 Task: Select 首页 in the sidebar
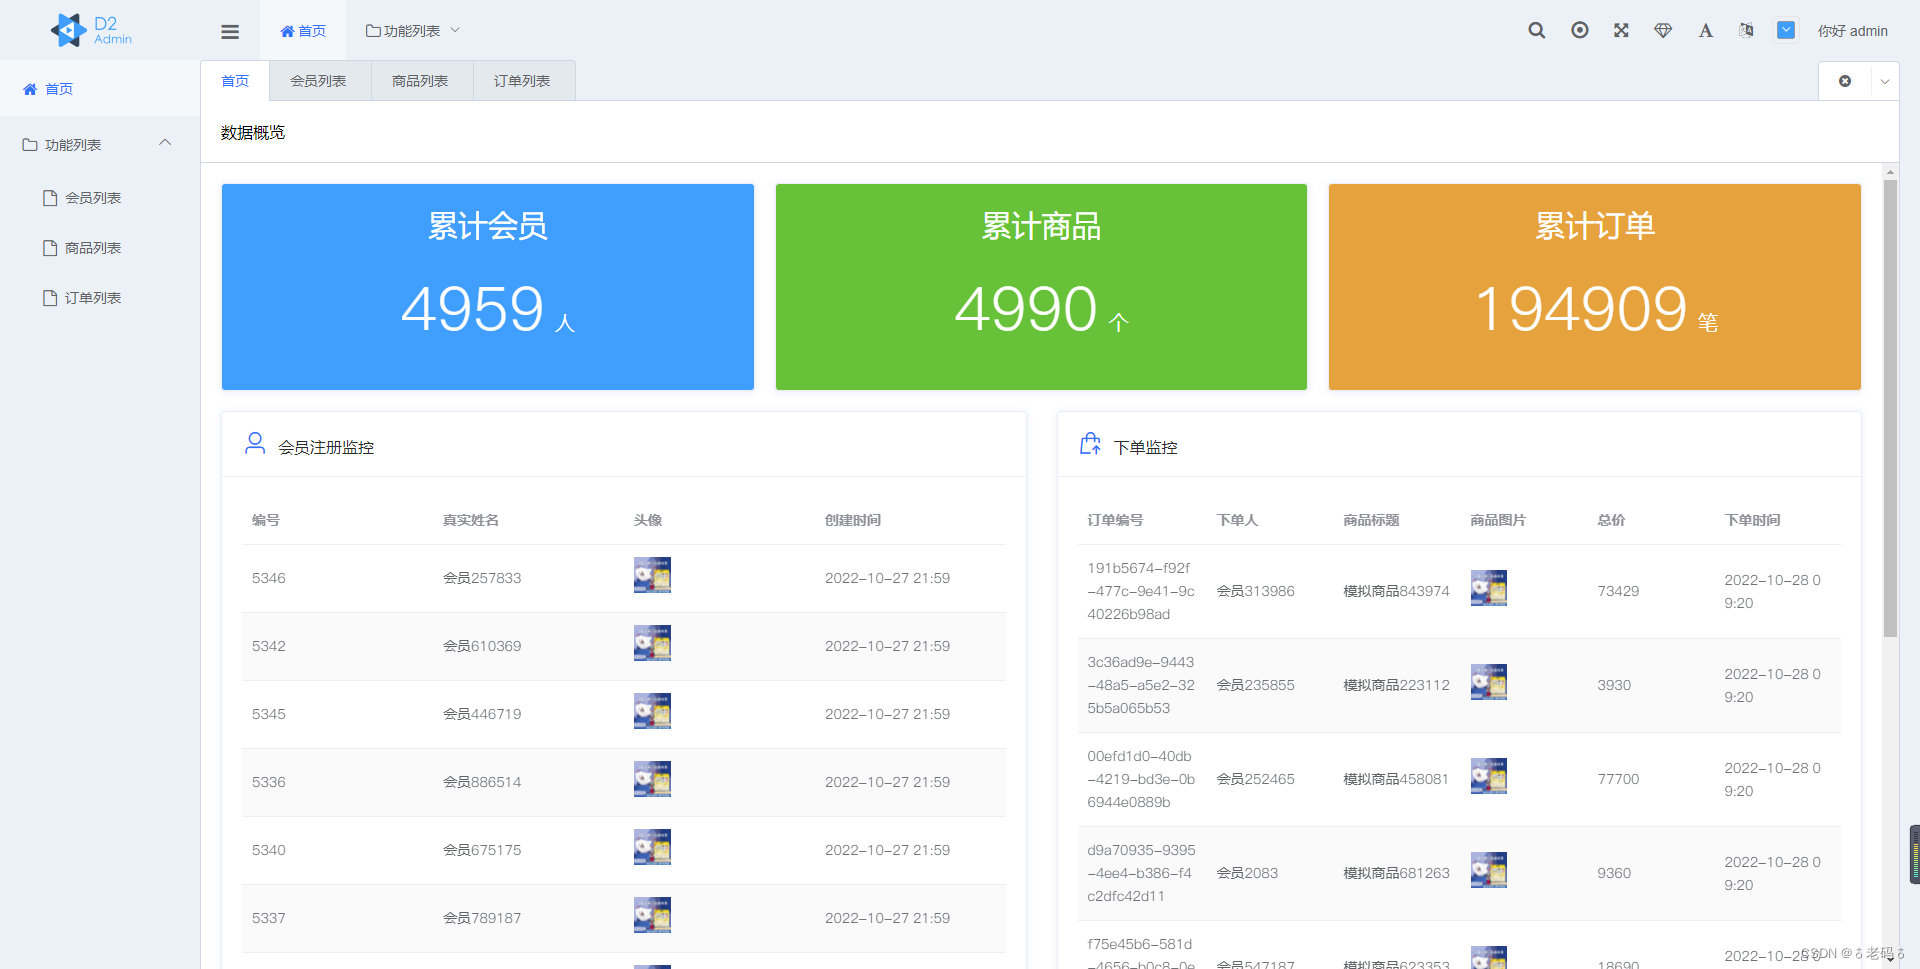point(100,89)
